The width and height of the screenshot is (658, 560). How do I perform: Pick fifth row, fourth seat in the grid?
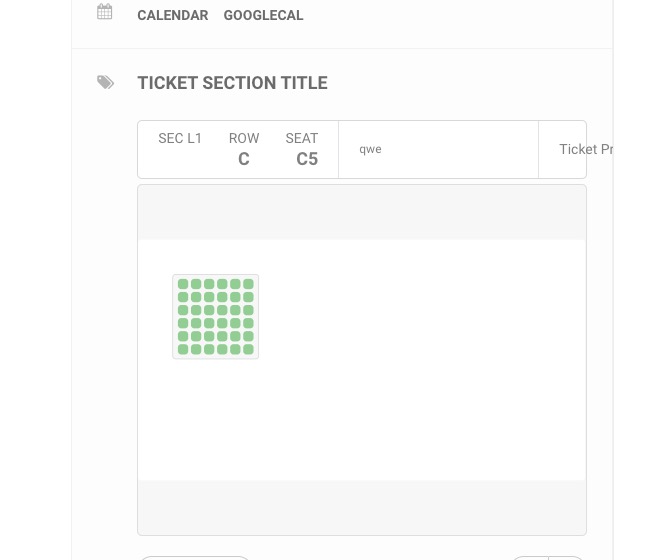[222, 336]
